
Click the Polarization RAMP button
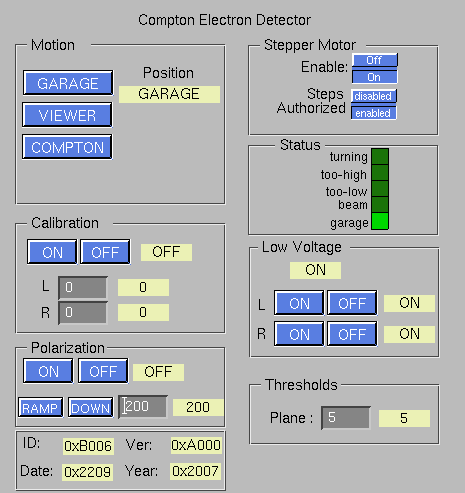pos(40,407)
